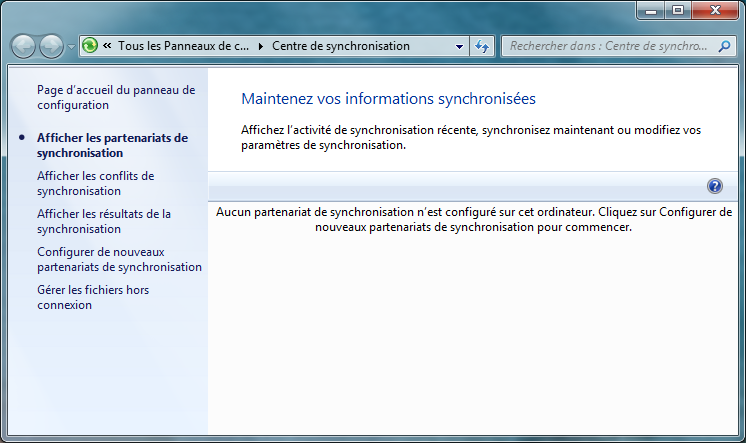Maximize the Sync Center window
Image resolution: width=746 pixels, height=443 pixels.
(x=678, y=10)
